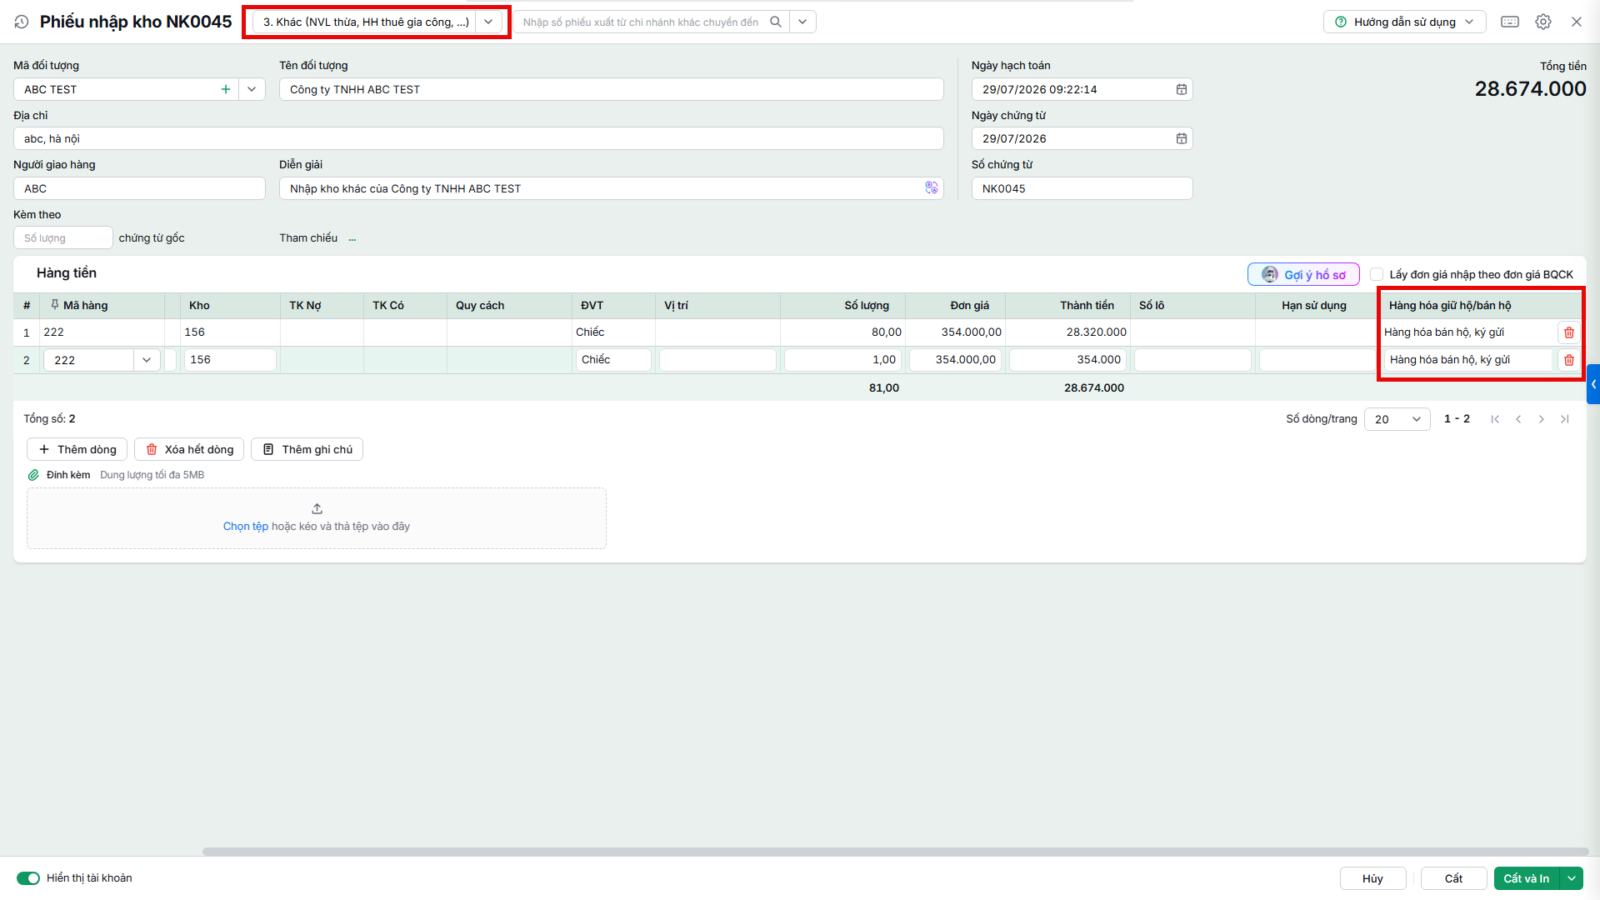Click the Tên đối tượng field

click(x=611, y=89)
